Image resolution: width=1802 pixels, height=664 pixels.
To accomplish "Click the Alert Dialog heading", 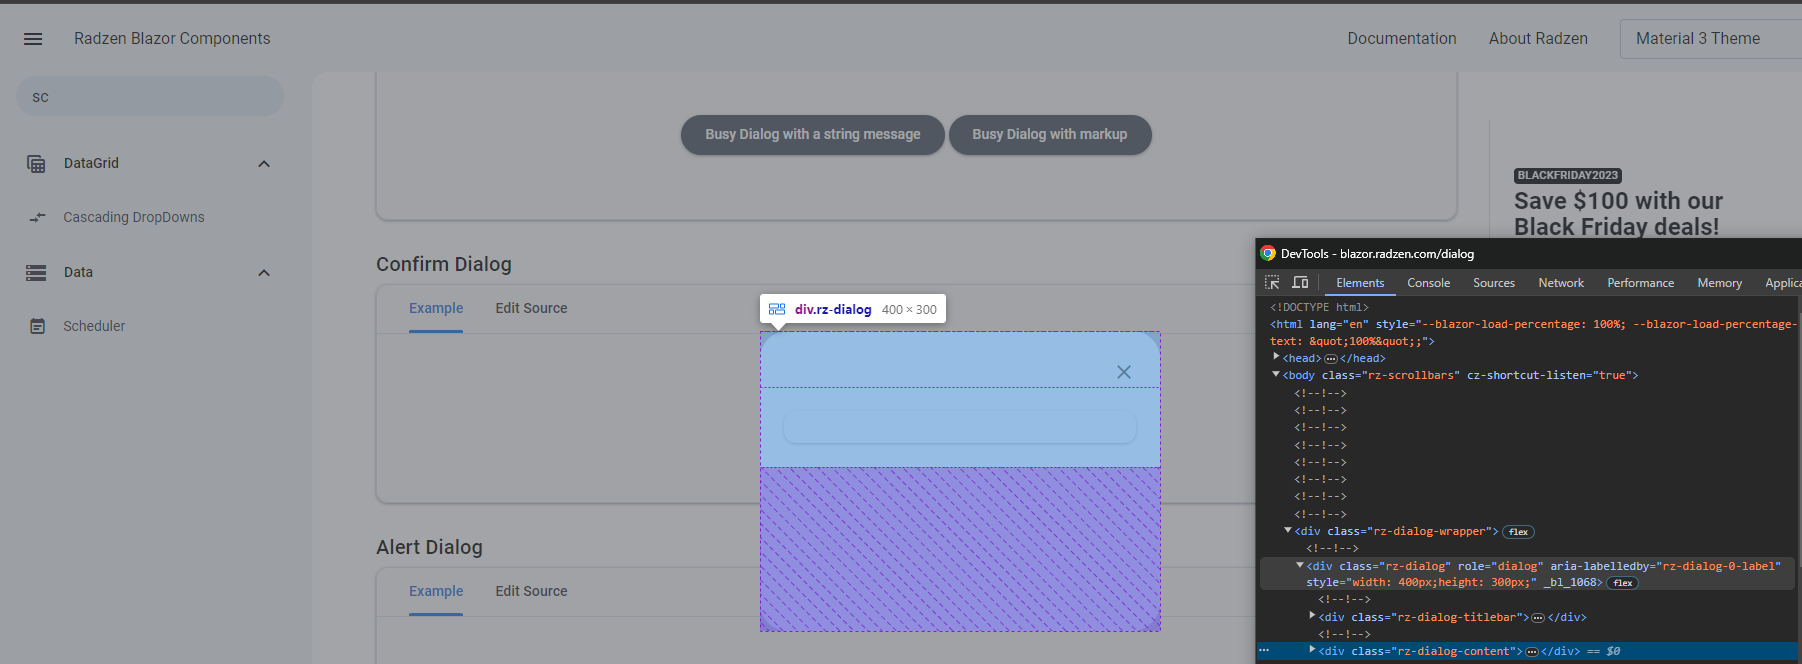I will point(429,548).
